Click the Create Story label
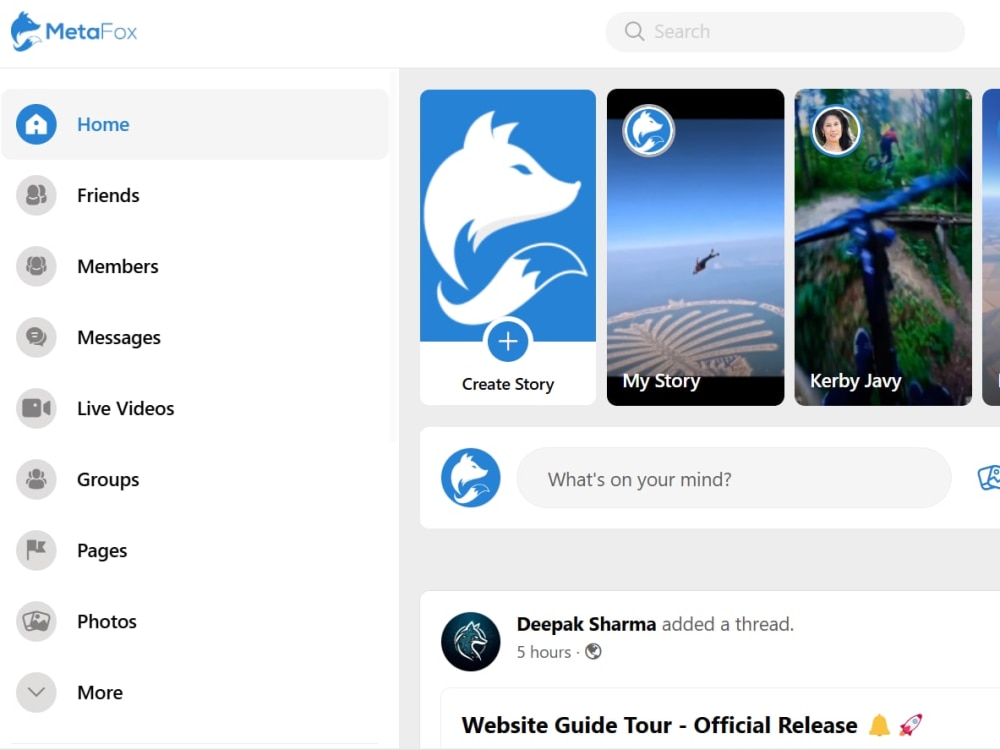 (508, 384)
